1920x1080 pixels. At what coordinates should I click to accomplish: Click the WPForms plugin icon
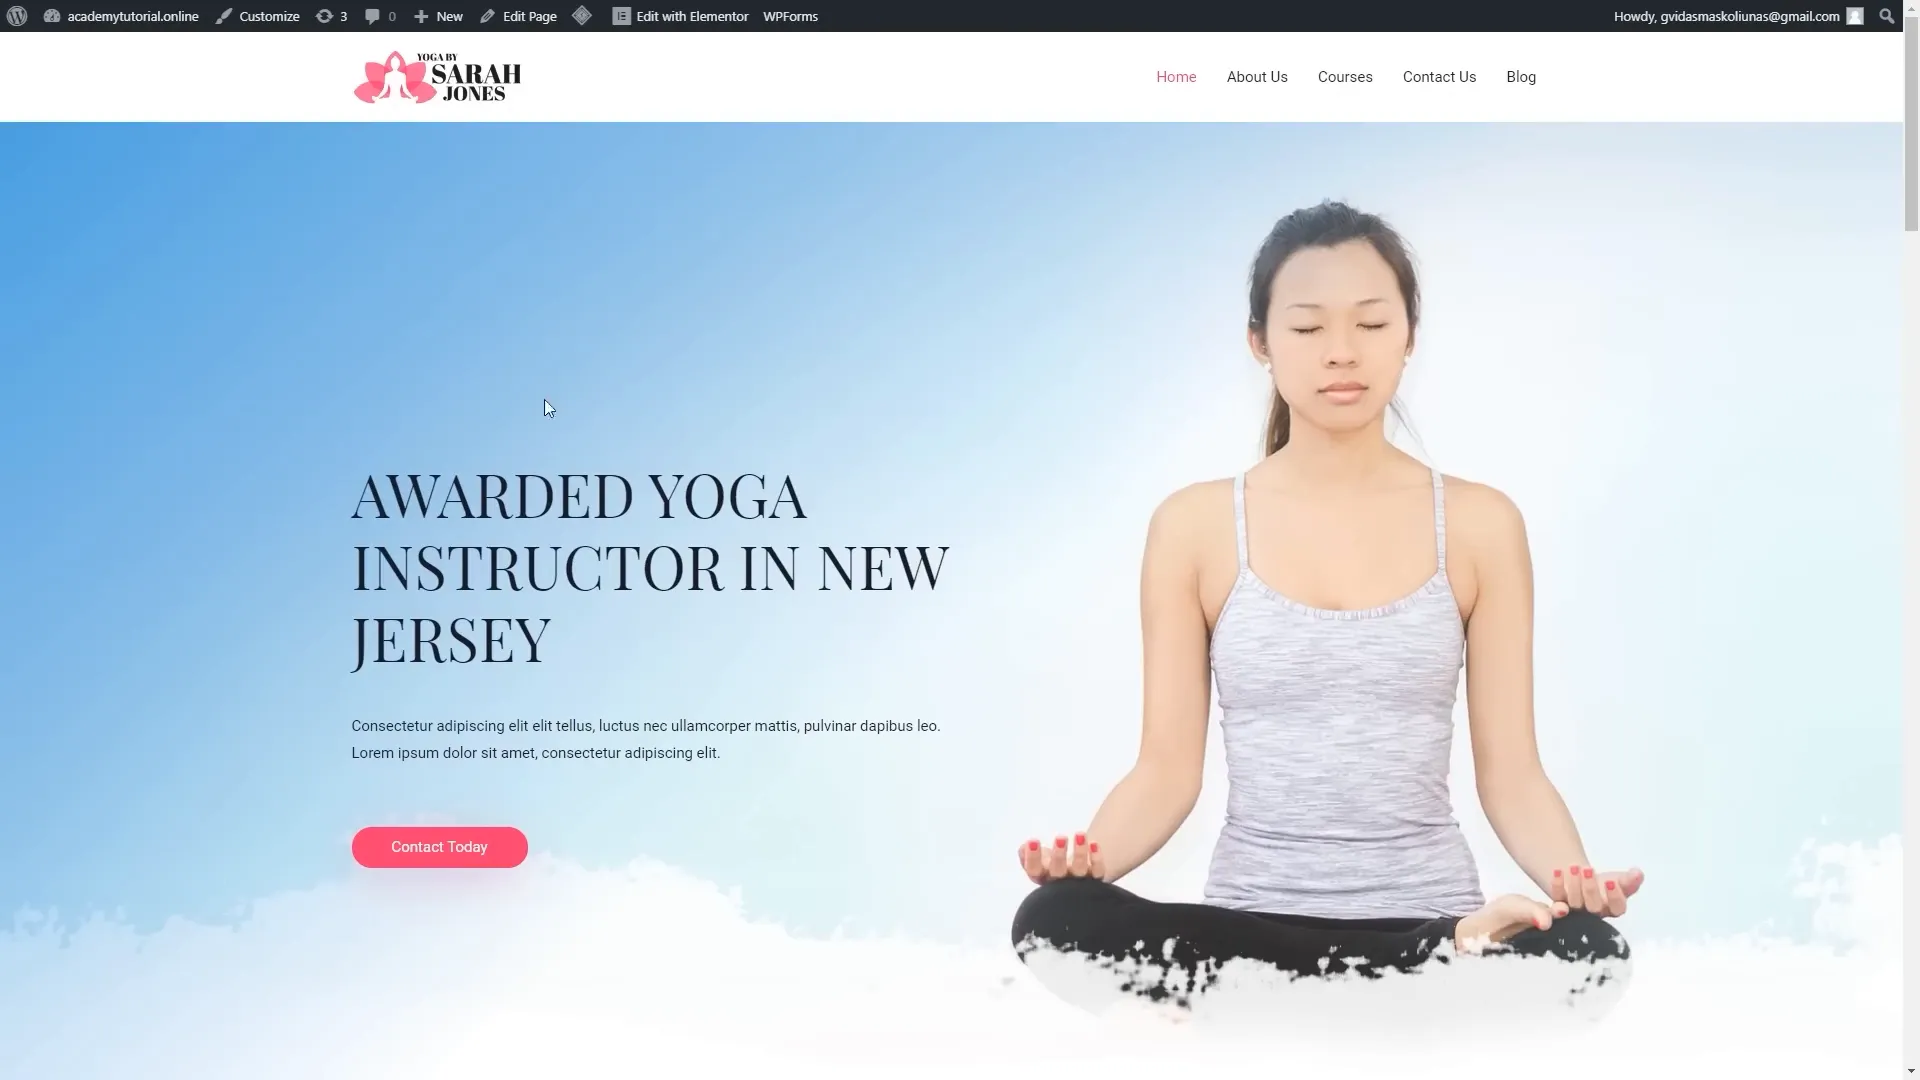(790, 16)
